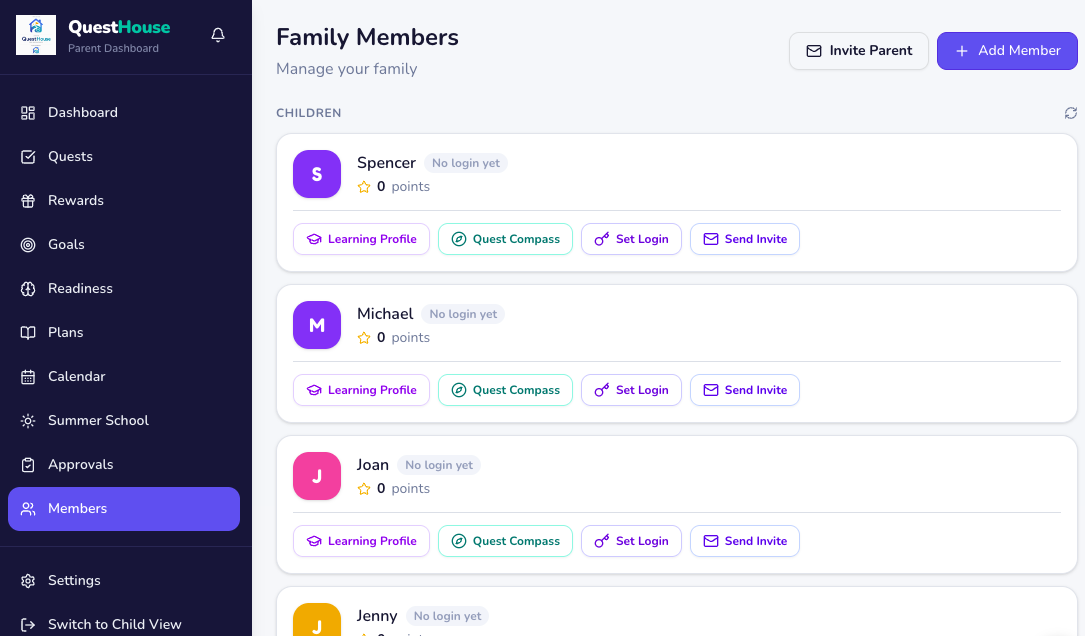Screen dimensions: 1085x636
Task: Click Michael's "No login yet" badge
Action: [463, 314]
